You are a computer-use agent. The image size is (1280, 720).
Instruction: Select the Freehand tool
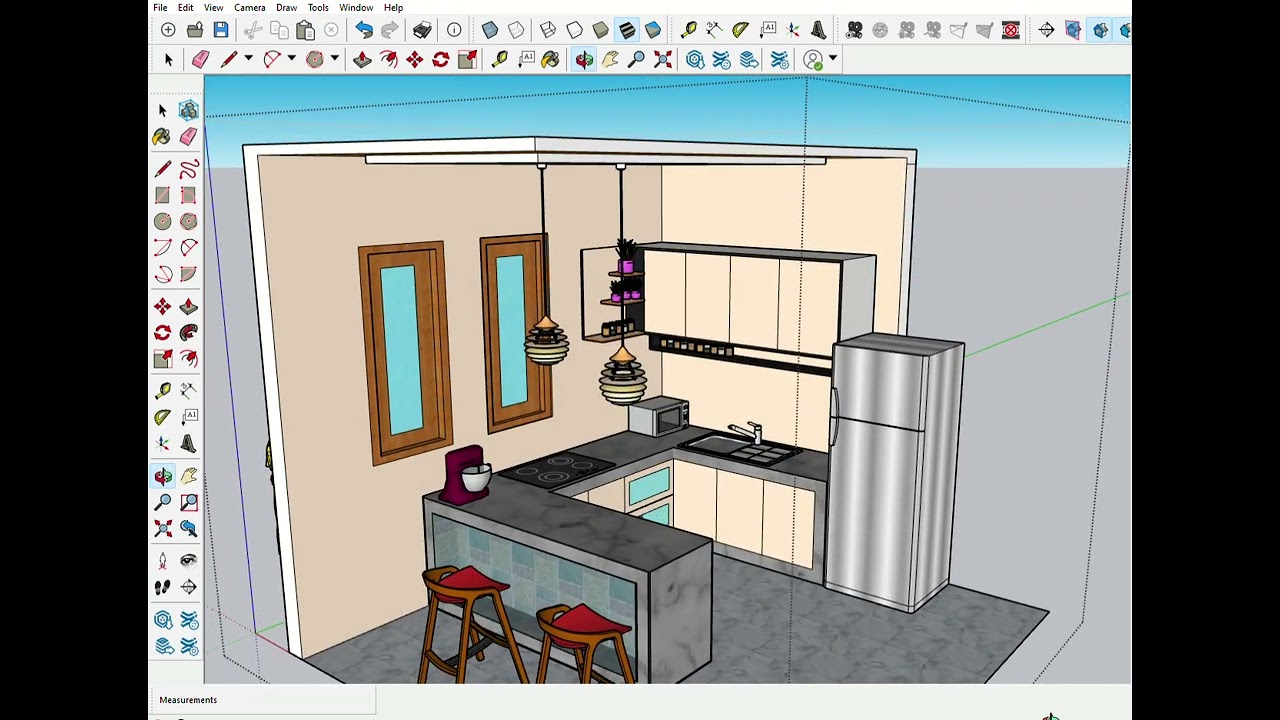189,169
